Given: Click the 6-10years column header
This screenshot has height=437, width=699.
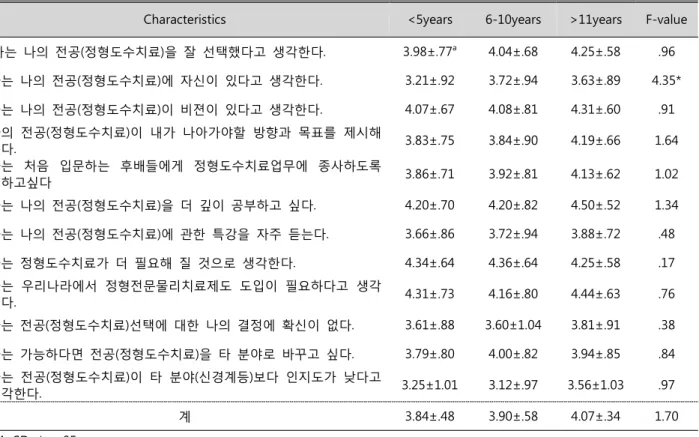Looking at the screenshot, I should [x=513, y=20].
